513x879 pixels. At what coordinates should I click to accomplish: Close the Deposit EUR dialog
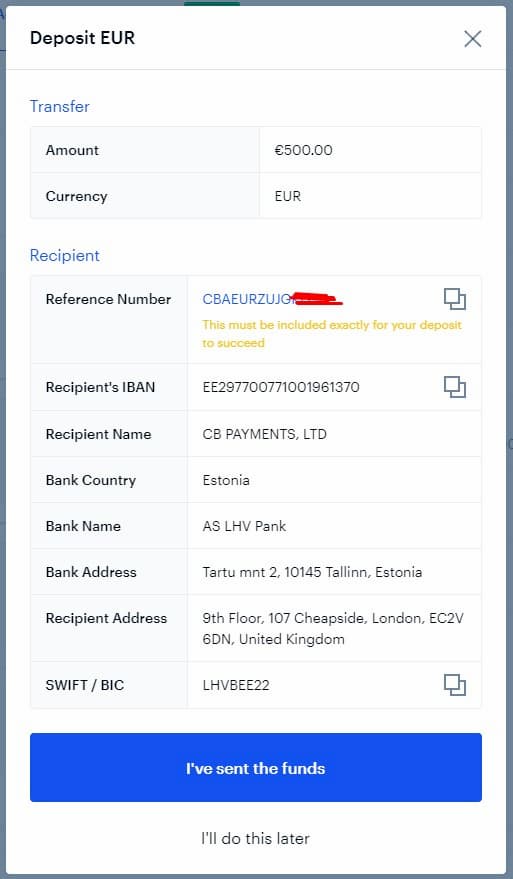pos(473,39)
